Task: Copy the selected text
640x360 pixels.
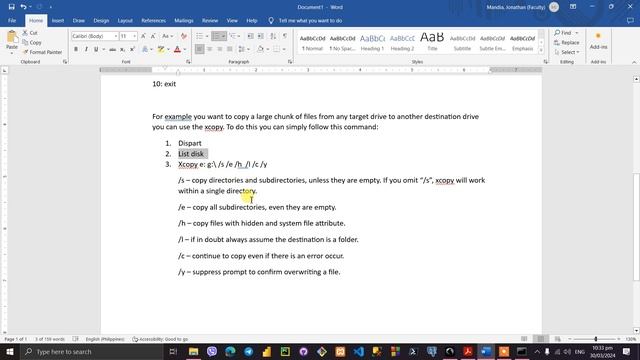Action: (32, 42)
